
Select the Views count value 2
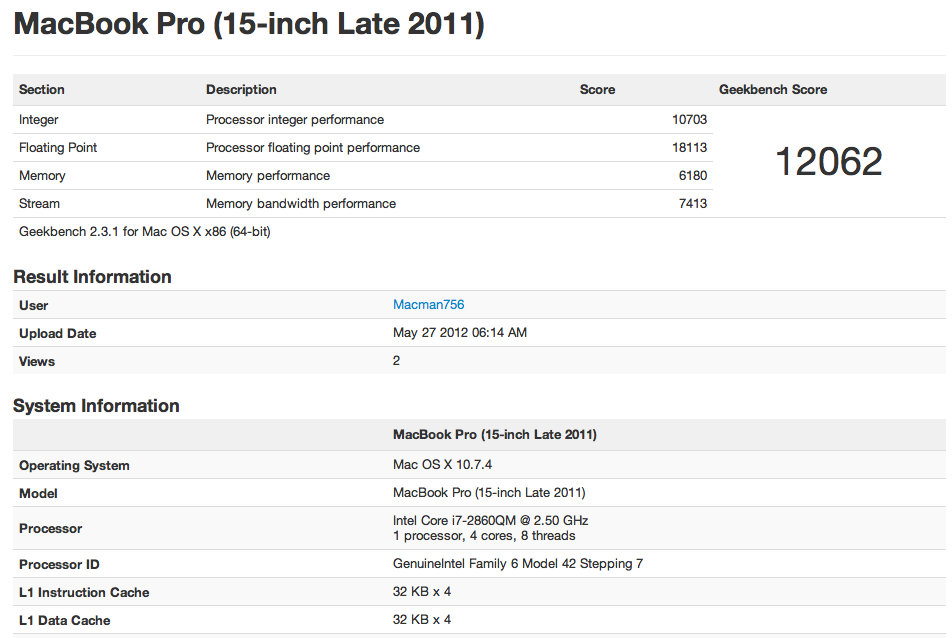pos(396,361)
